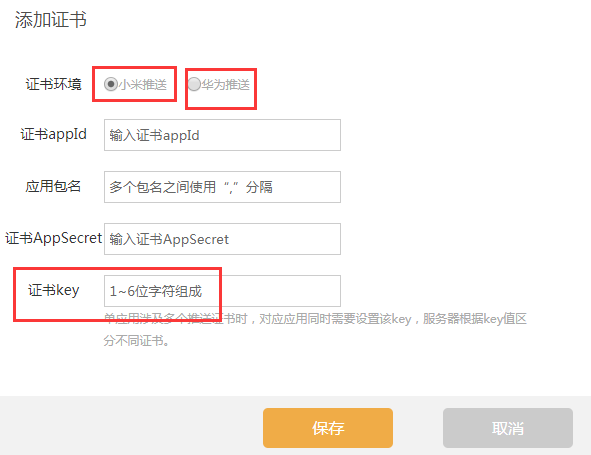
Task: Click the gray 取消 button
Action: pos(508,428)
